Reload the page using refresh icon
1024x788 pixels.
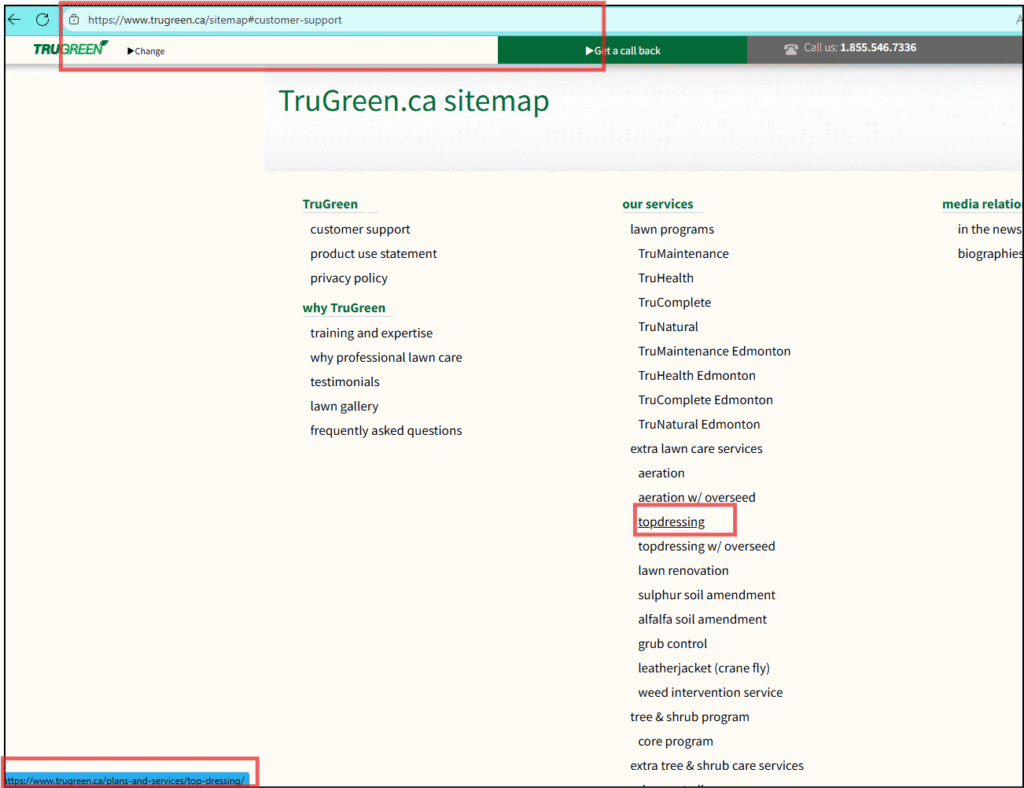click(41, 19)
